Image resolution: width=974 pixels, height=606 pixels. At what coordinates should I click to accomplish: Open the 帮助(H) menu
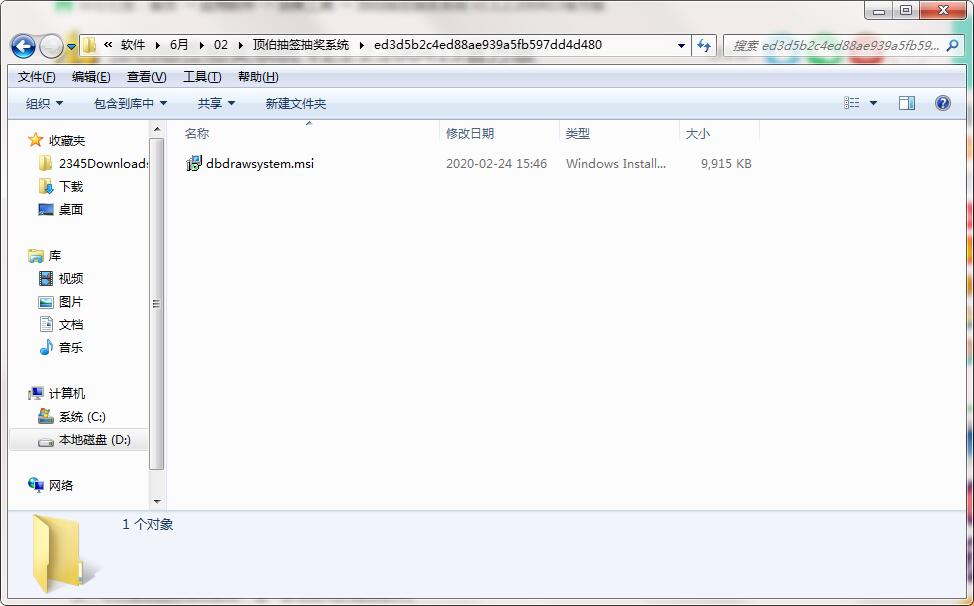(258, 77)
